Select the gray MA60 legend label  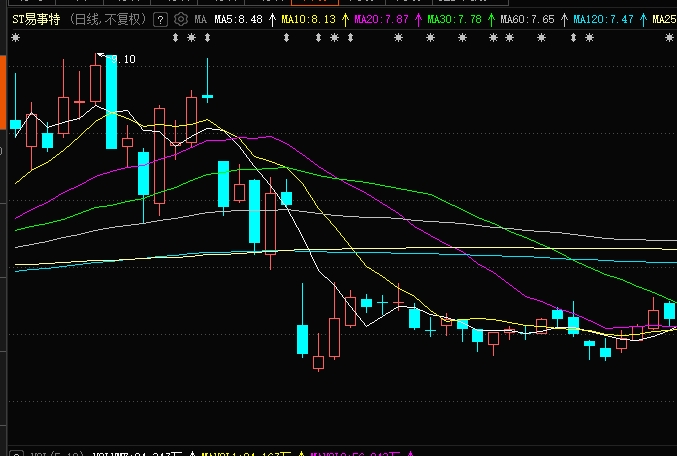point(527,19)
